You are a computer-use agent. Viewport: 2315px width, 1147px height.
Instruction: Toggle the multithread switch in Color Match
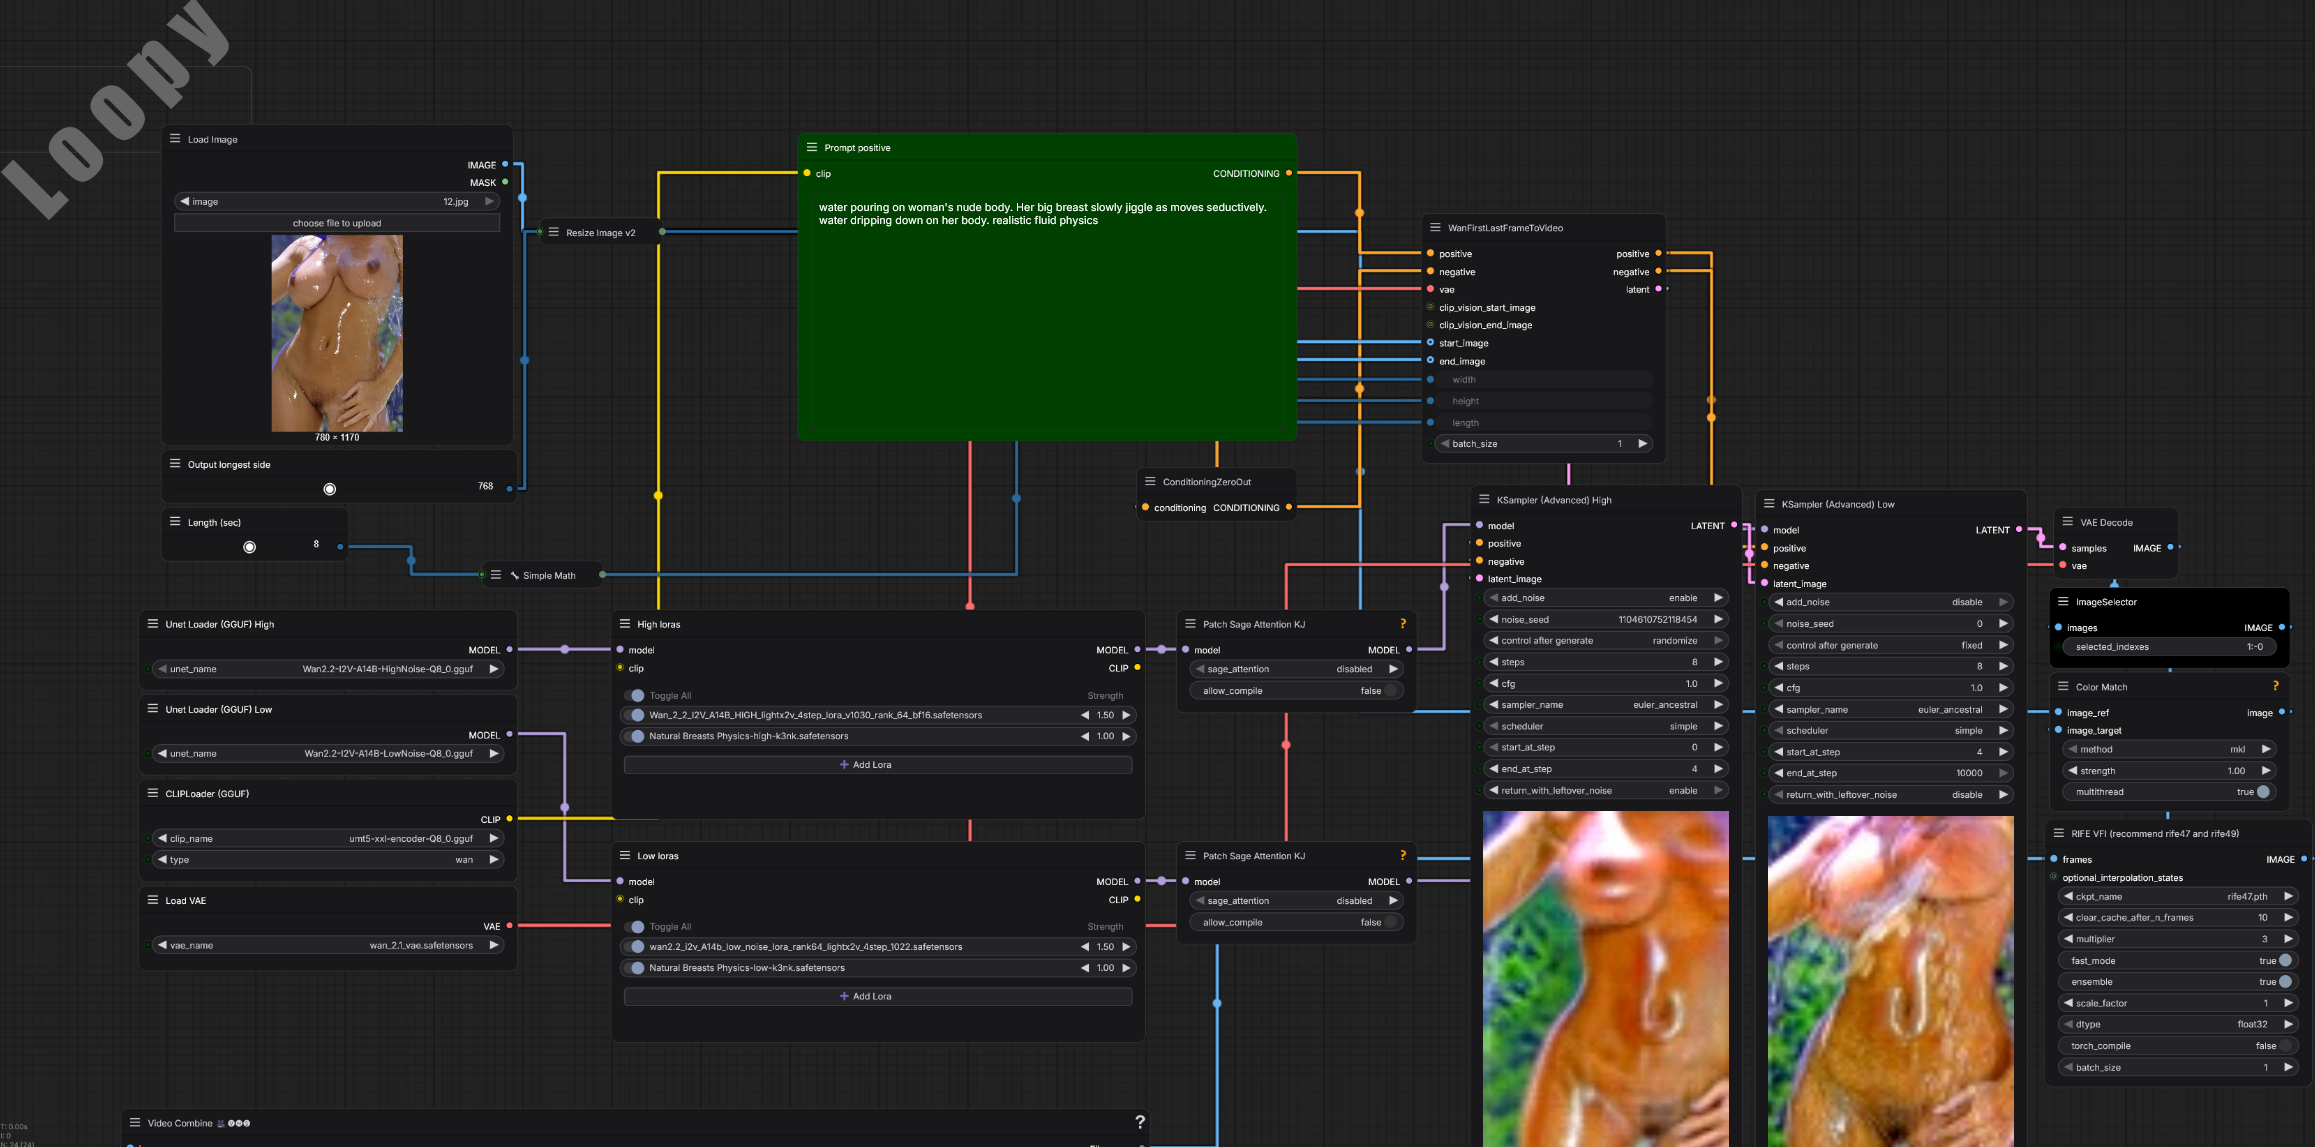coord(2264,792)
